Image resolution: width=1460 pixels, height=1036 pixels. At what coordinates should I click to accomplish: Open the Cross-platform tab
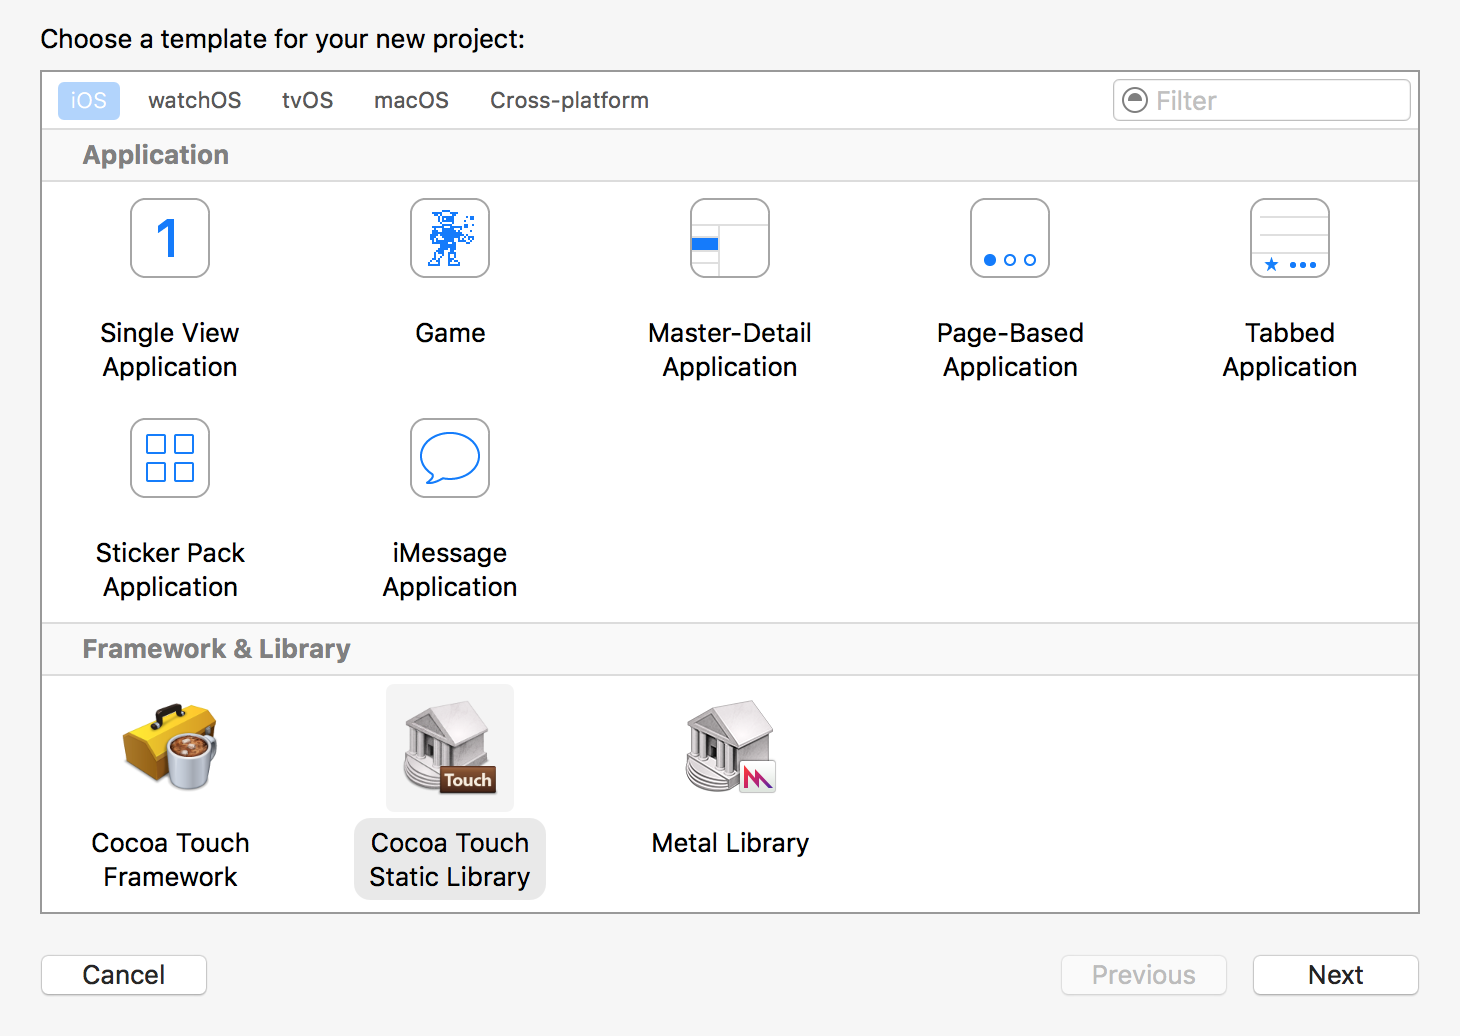coord(569,101)
